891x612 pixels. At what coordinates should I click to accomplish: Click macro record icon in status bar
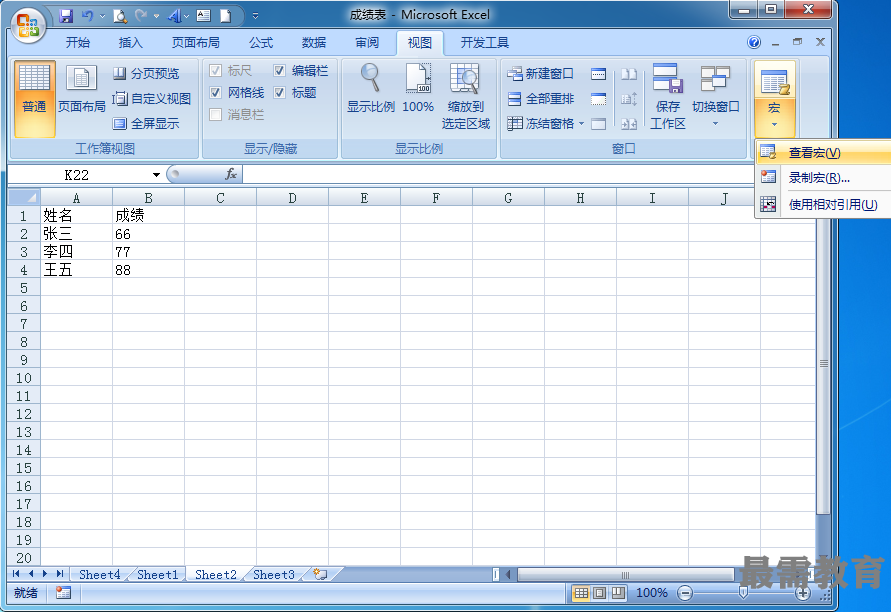point(63,593)
